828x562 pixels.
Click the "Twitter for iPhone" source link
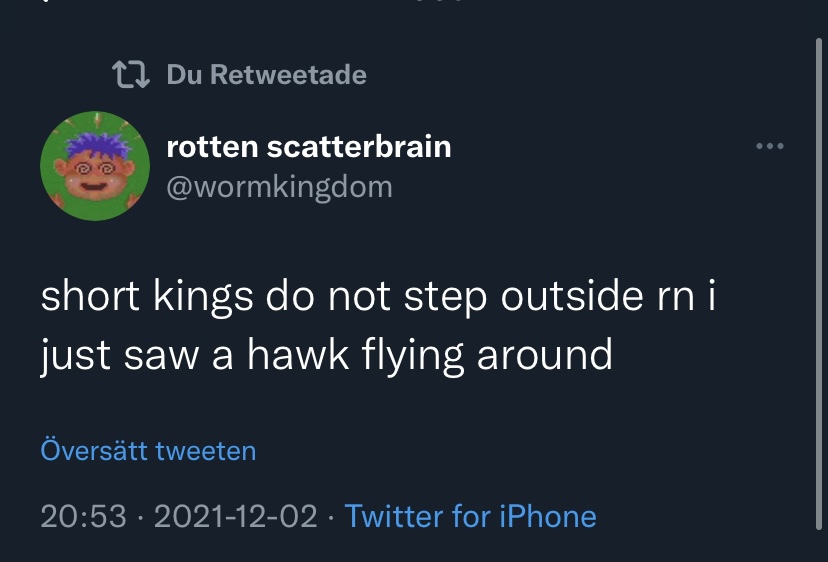click(x=470, y=516)
